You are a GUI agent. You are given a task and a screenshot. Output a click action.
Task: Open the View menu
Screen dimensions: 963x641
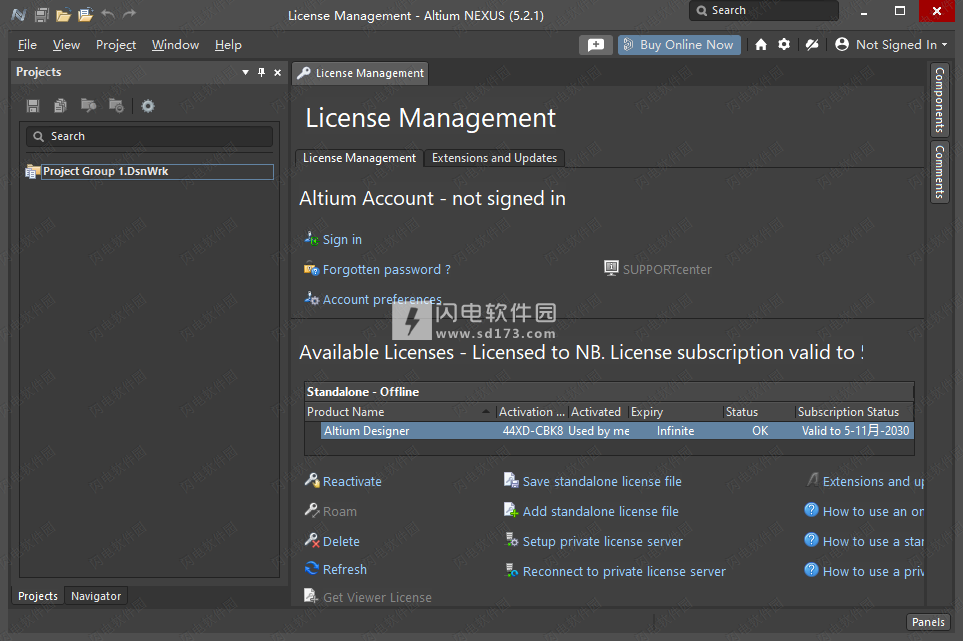[66, 45]
